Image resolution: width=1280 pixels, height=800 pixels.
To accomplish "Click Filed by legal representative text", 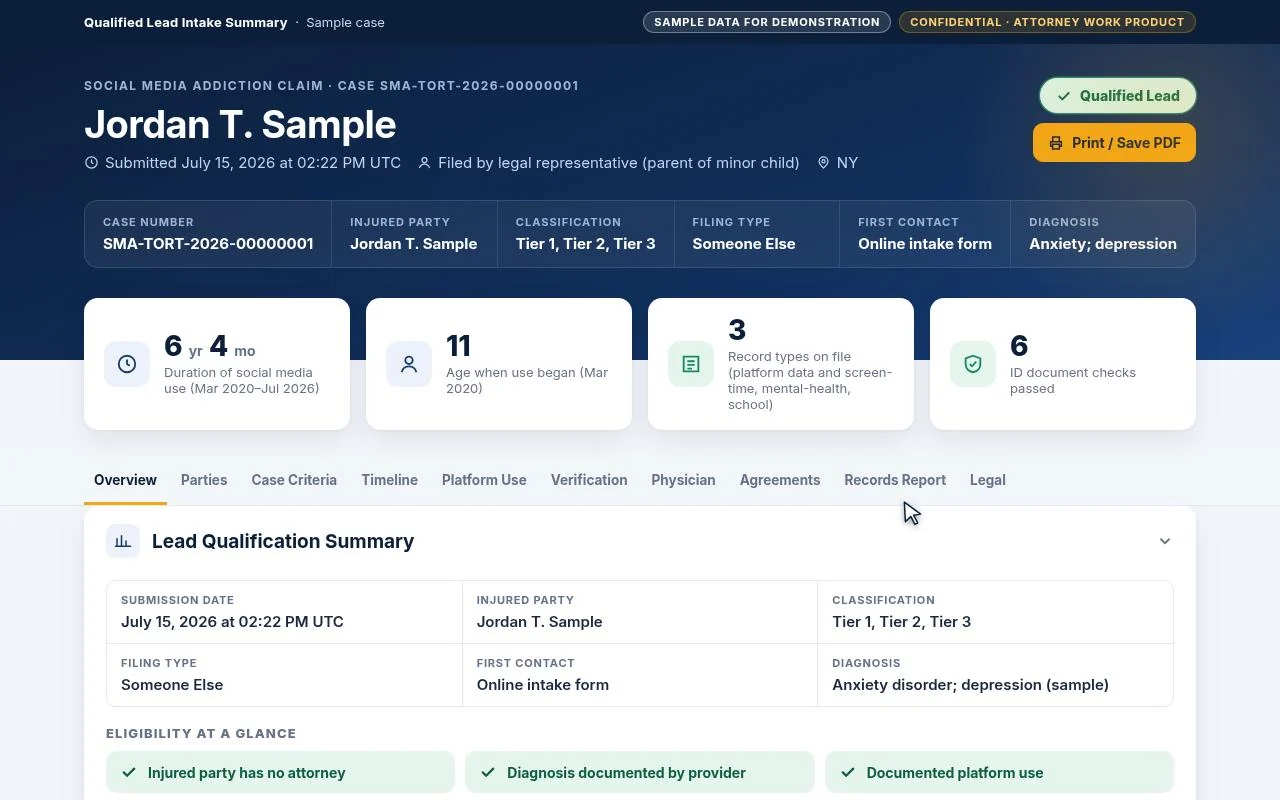I will 618,163.
